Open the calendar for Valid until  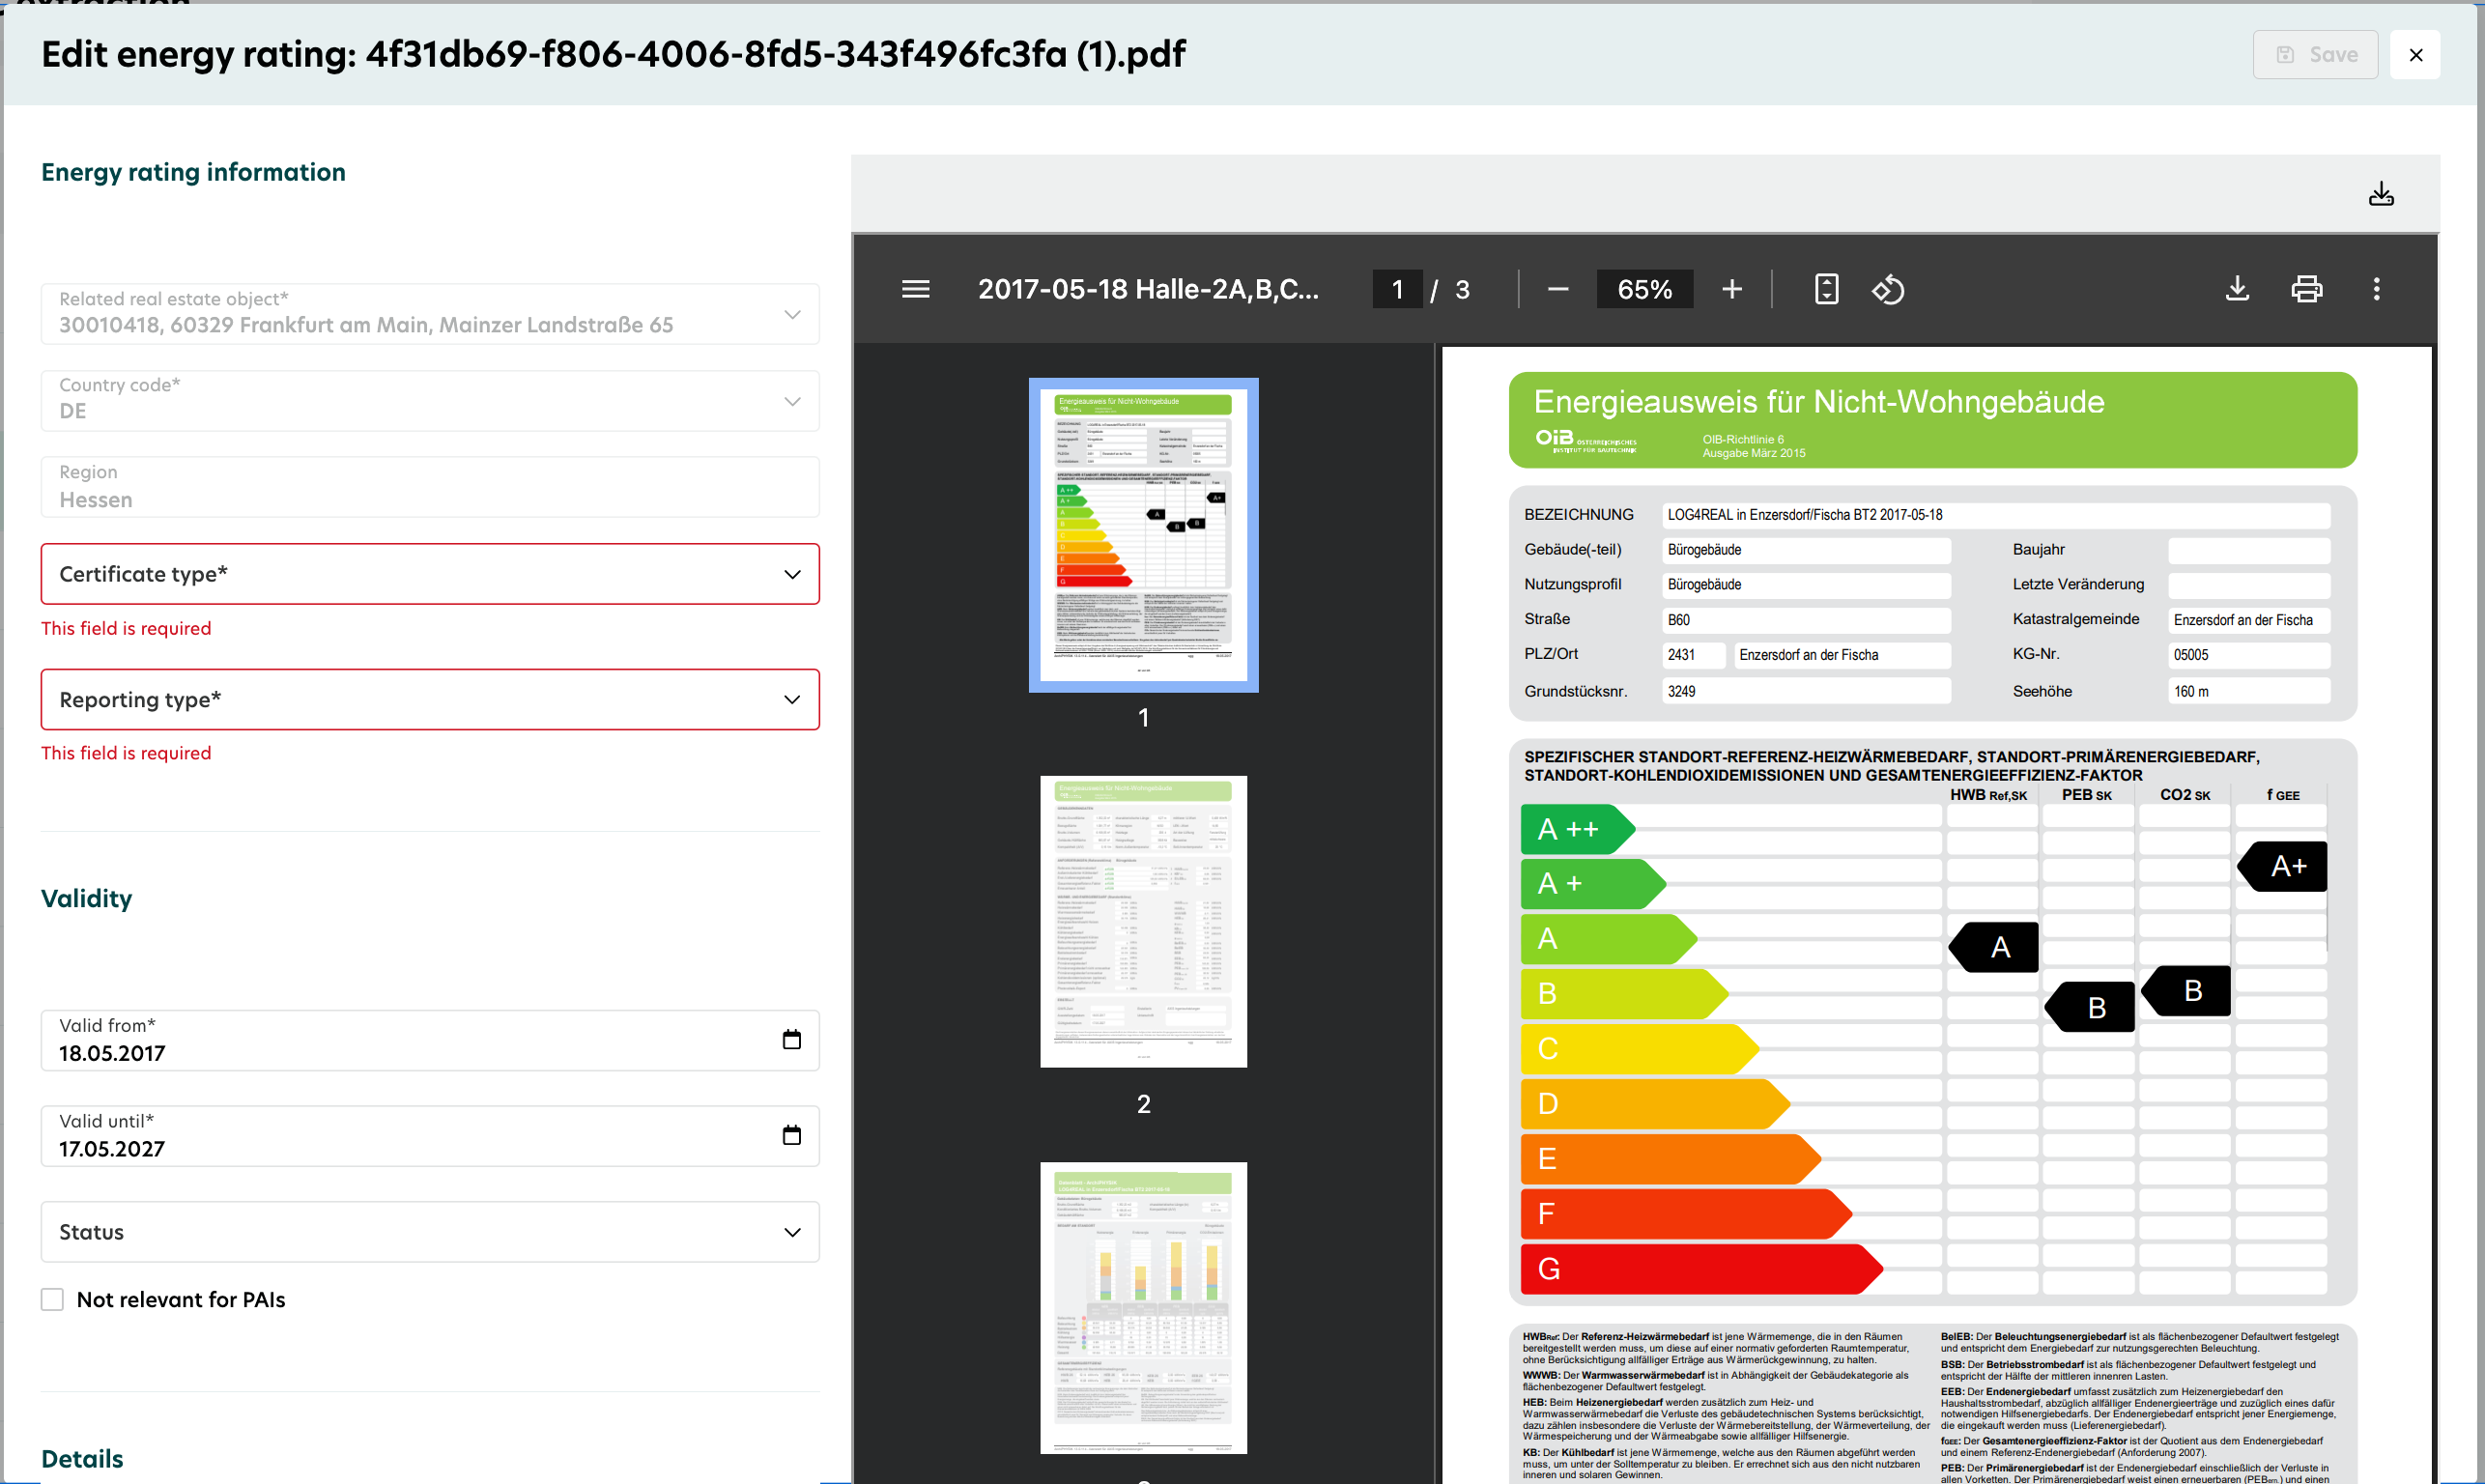click(x=791, y=1135)
